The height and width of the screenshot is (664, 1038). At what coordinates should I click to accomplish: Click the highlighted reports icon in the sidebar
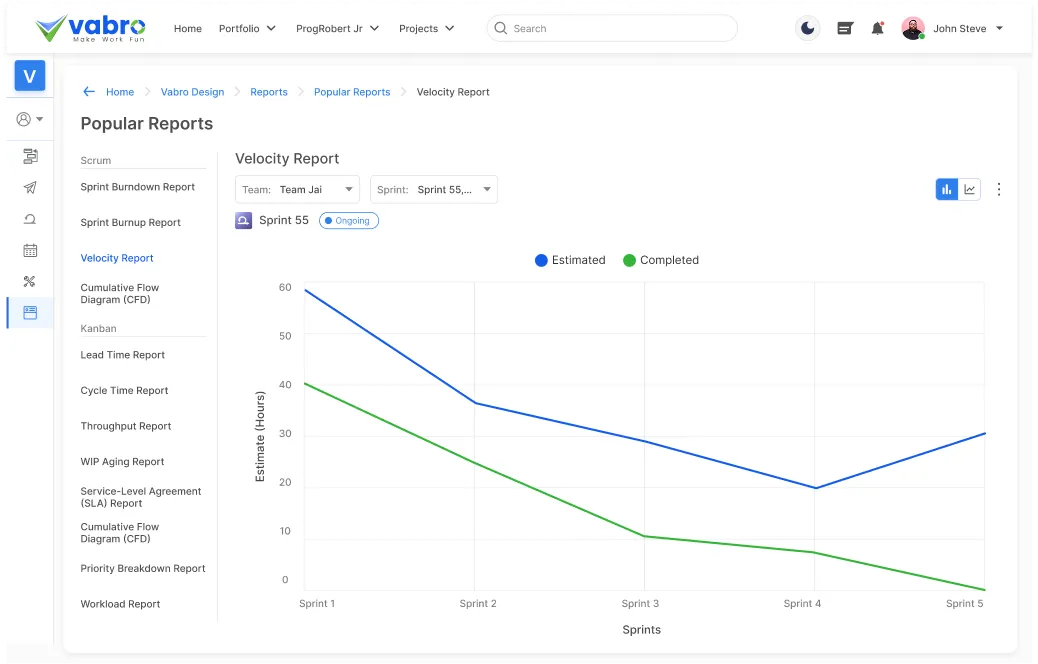point(29,312)
